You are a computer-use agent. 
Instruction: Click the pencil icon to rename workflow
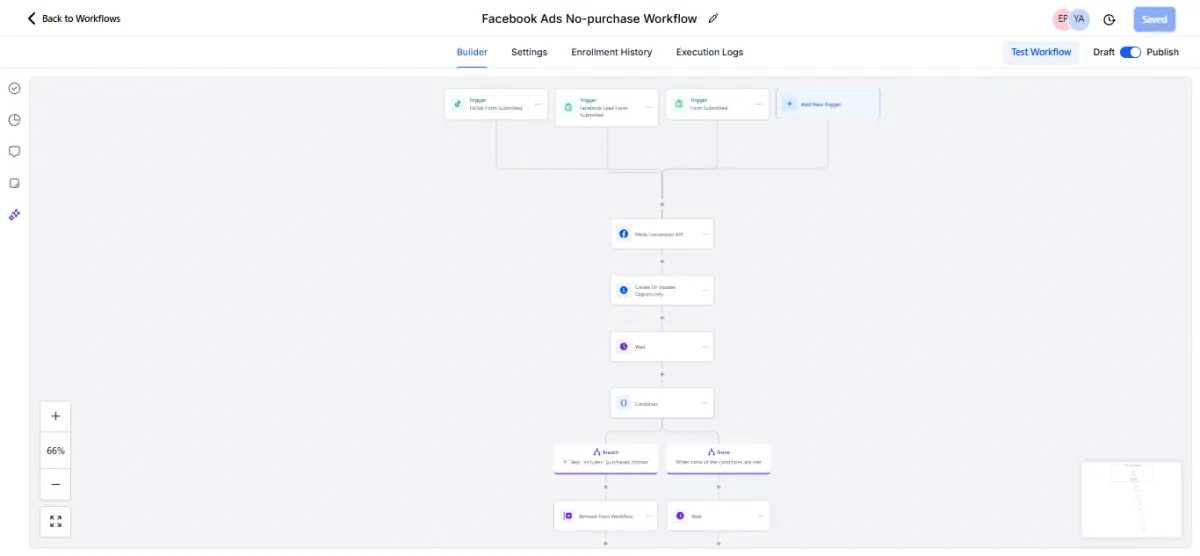pos(713,18)
